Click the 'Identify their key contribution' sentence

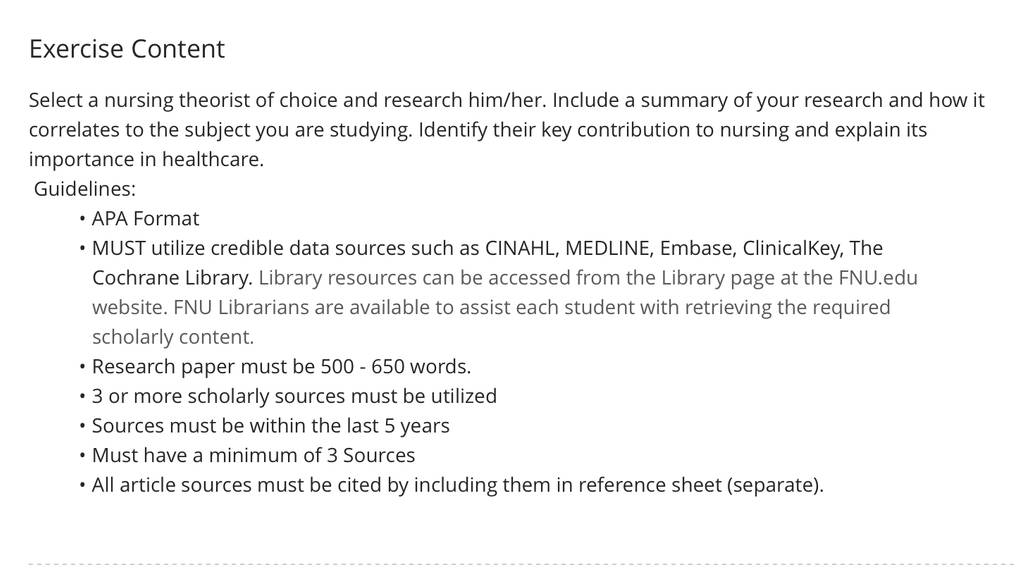point(673,130)
